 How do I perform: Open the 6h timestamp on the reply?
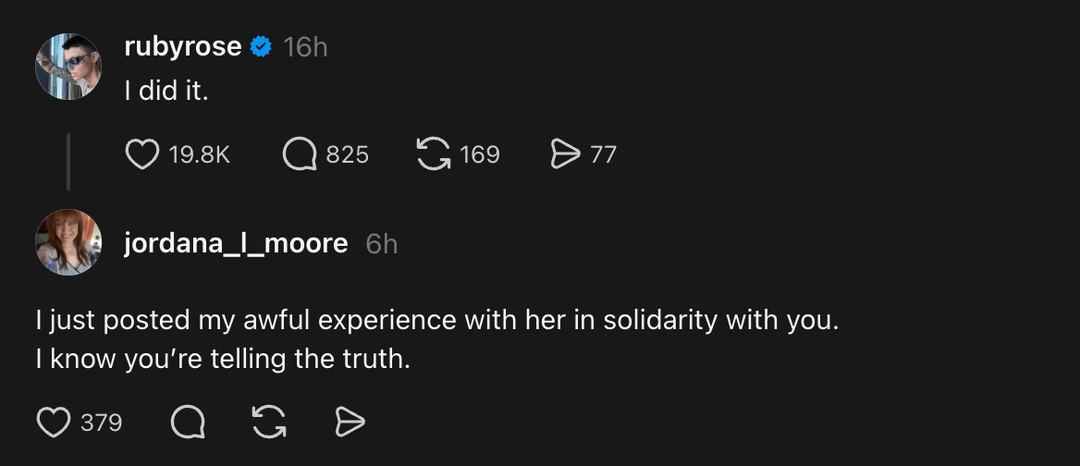[382, 243]
